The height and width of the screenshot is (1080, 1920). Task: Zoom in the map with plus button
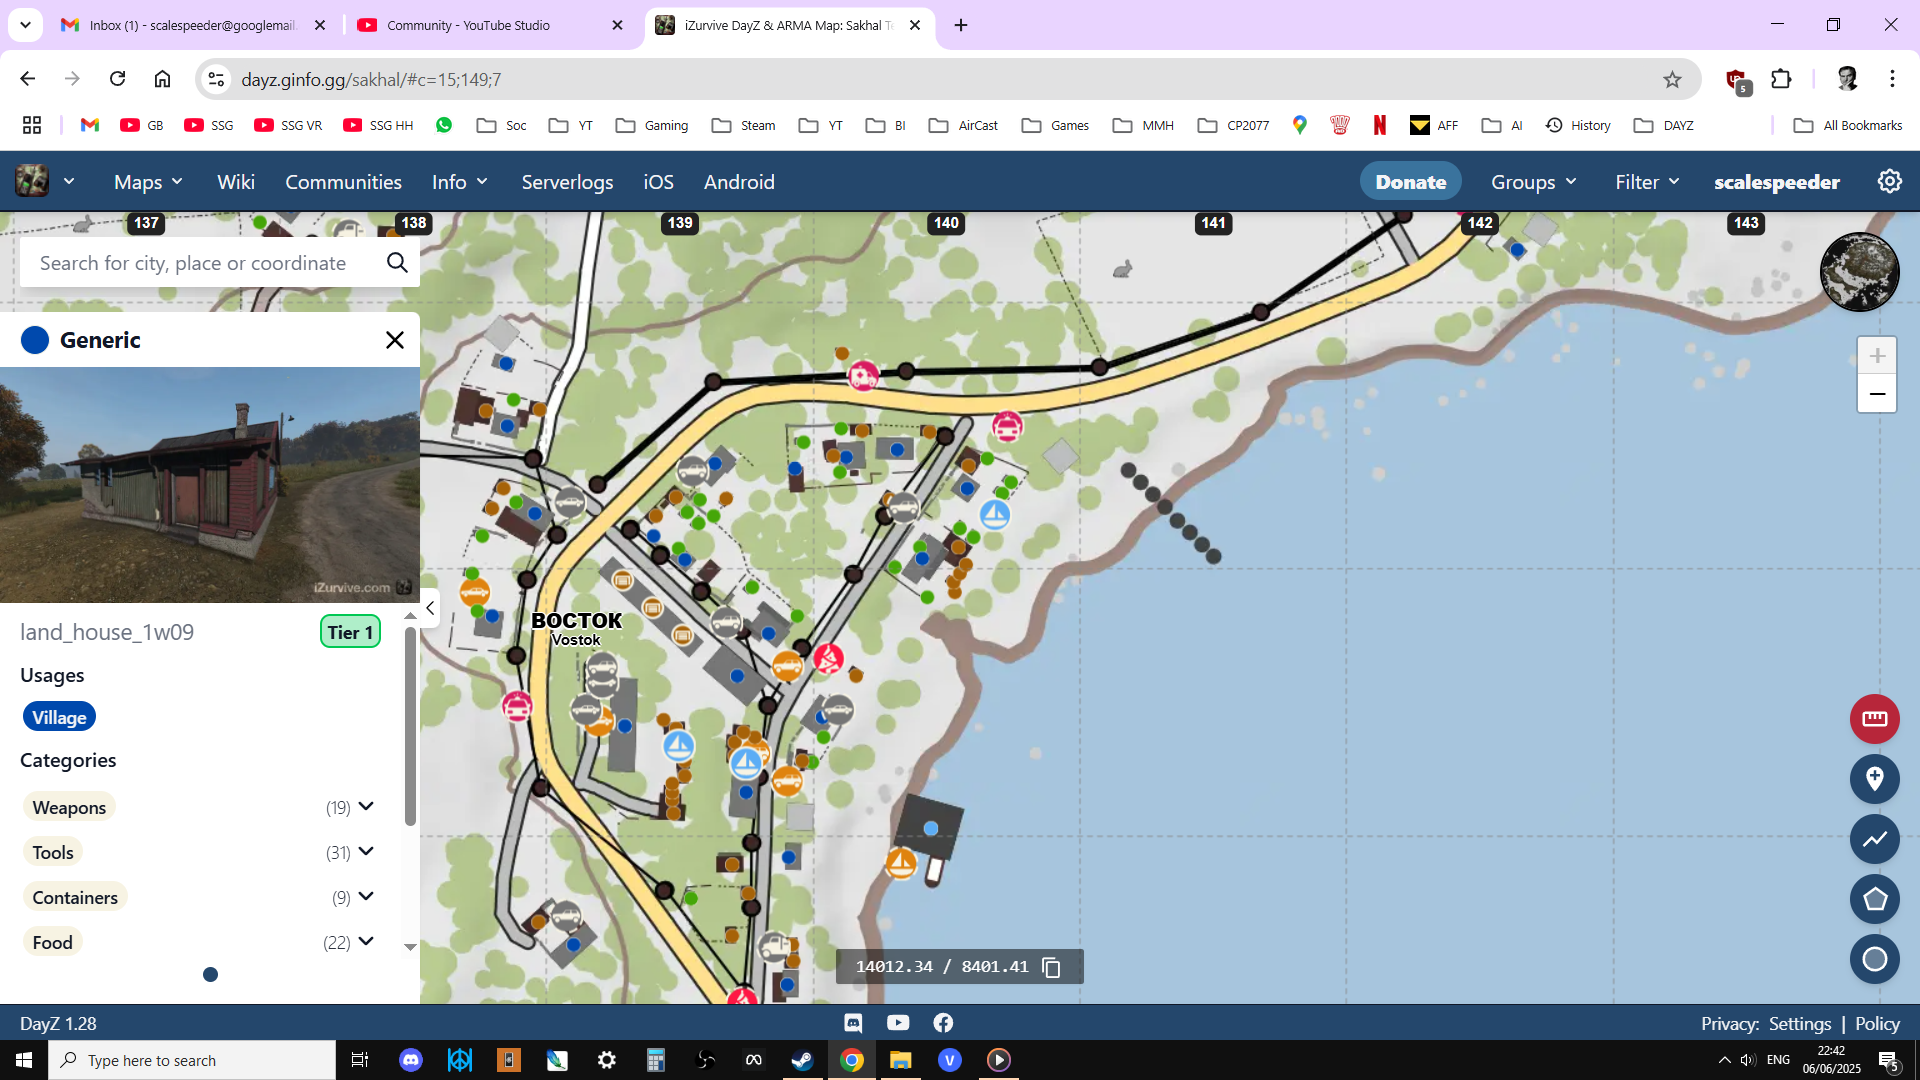tap(1877, 356)
